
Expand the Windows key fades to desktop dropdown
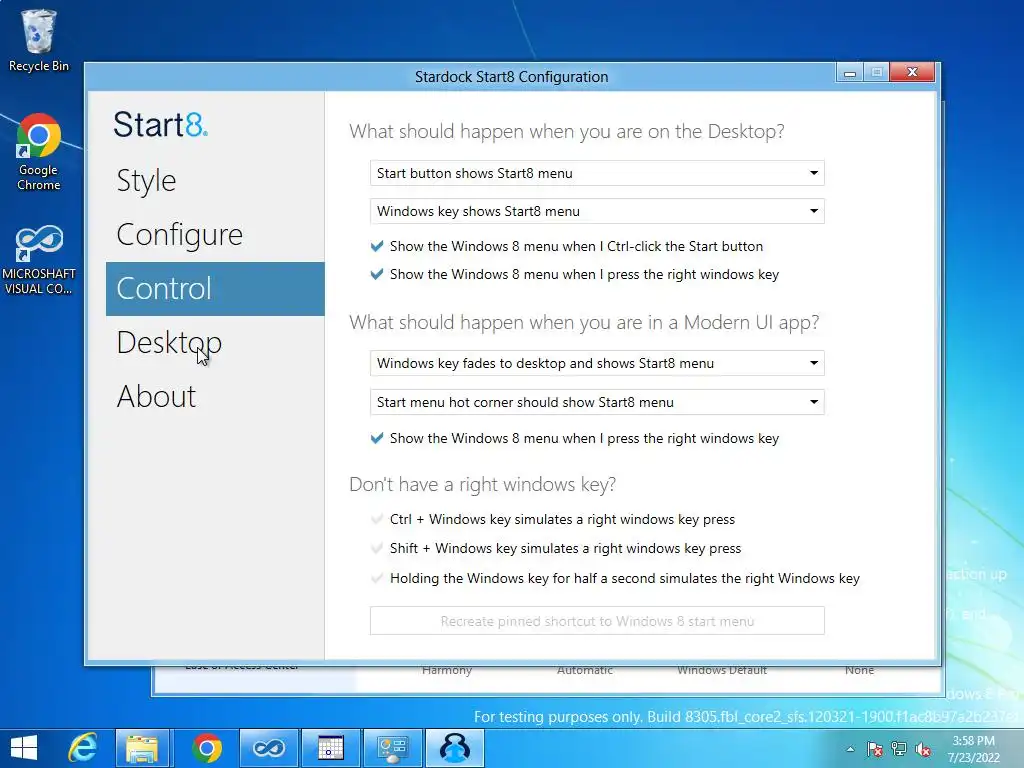pyautogui.click(x=597, y=363)
